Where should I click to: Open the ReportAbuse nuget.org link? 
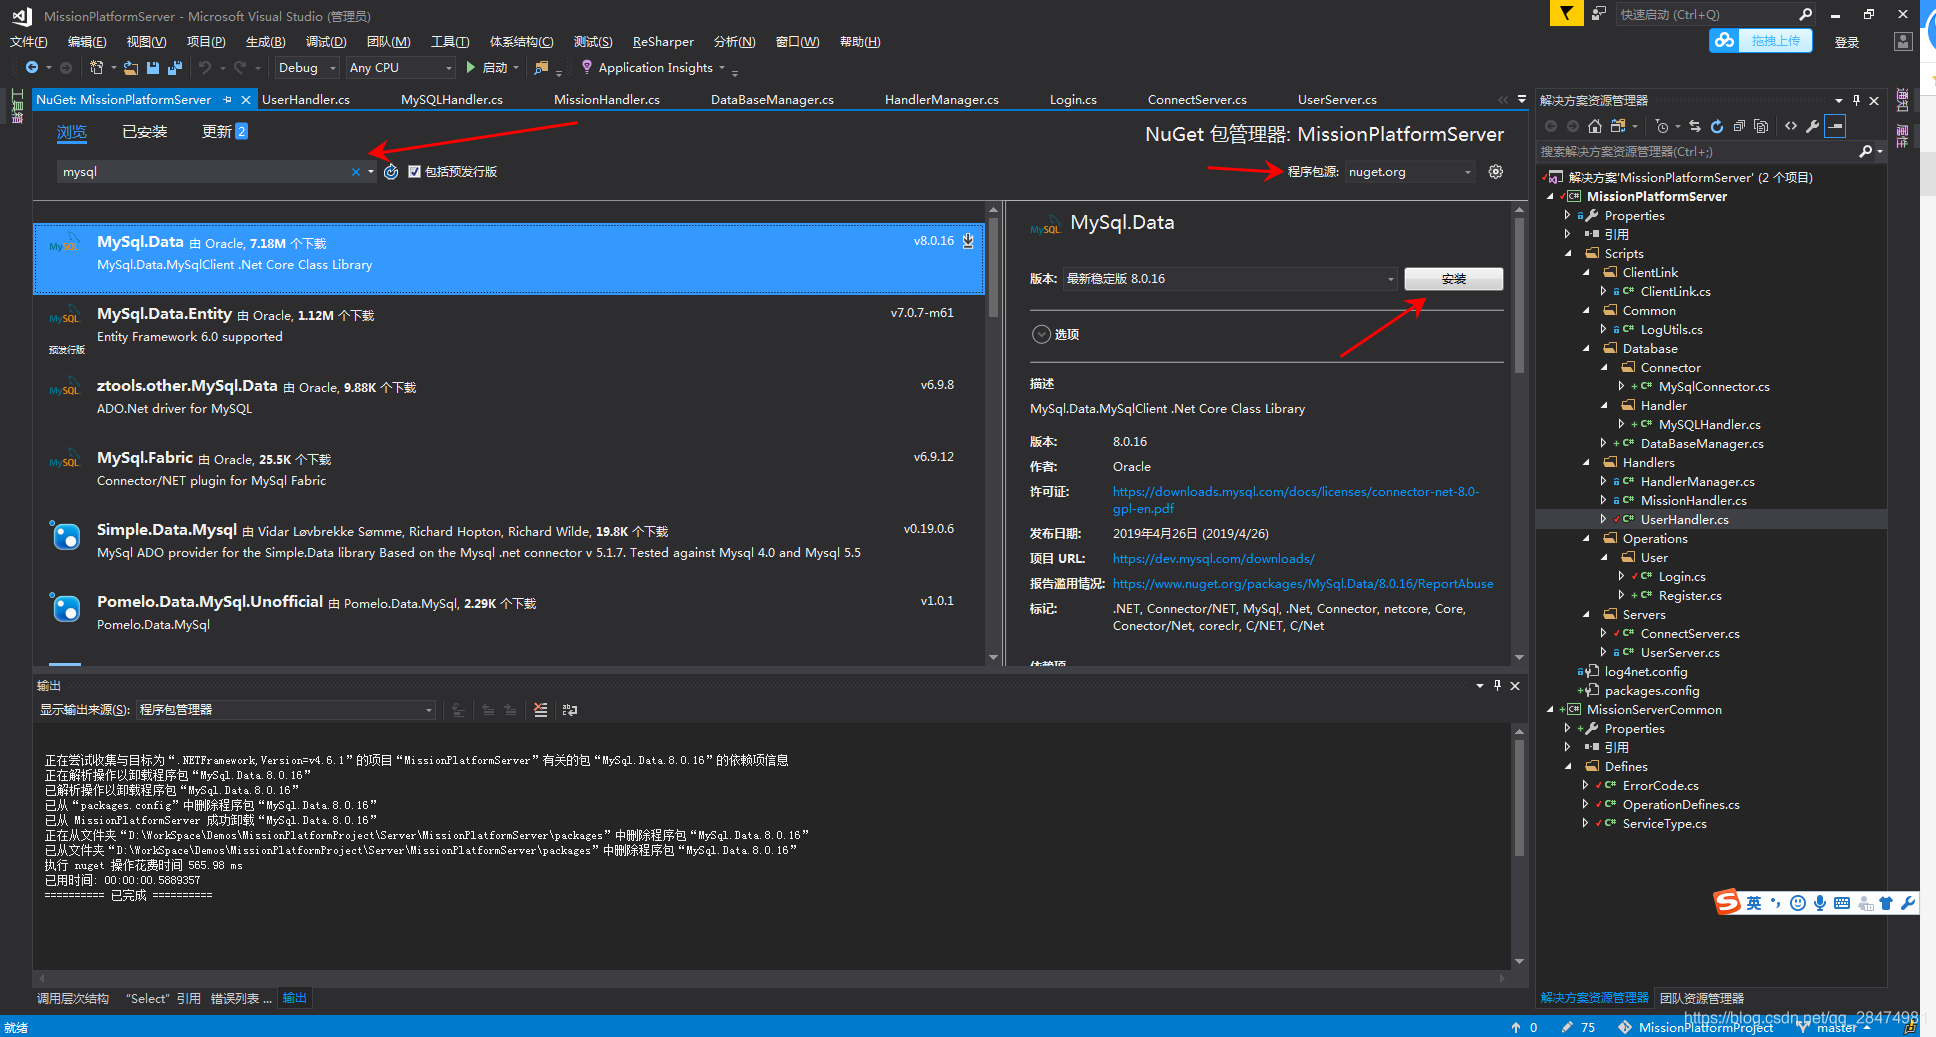[x=1303, y=584]
